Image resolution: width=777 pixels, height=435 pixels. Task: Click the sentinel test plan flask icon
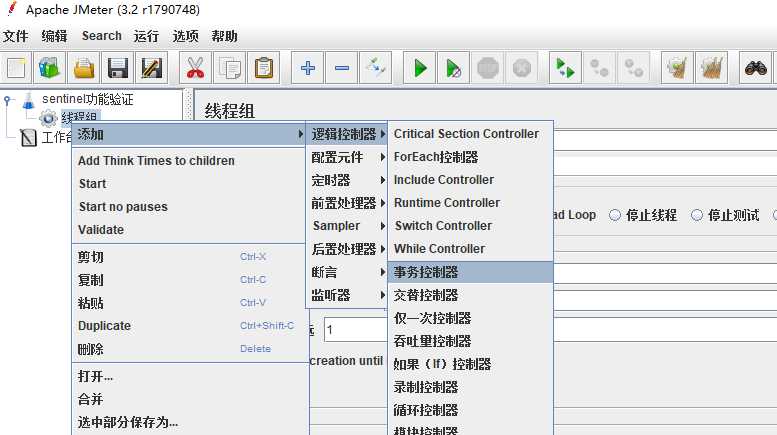pyautogui.click(x=29, y=100)
